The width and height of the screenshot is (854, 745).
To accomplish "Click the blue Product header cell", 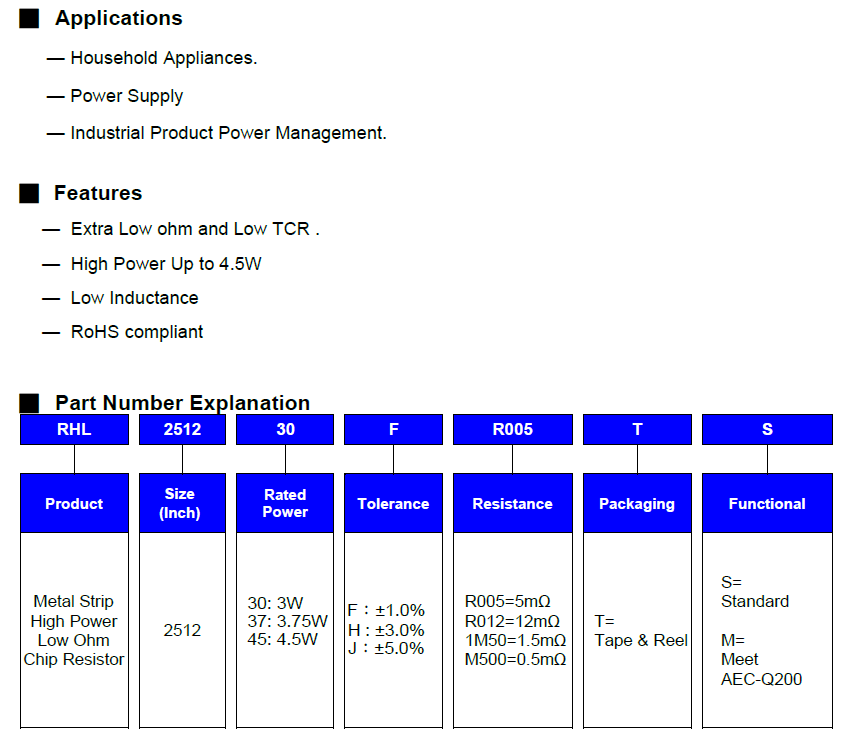I will (x=75, y=503).
